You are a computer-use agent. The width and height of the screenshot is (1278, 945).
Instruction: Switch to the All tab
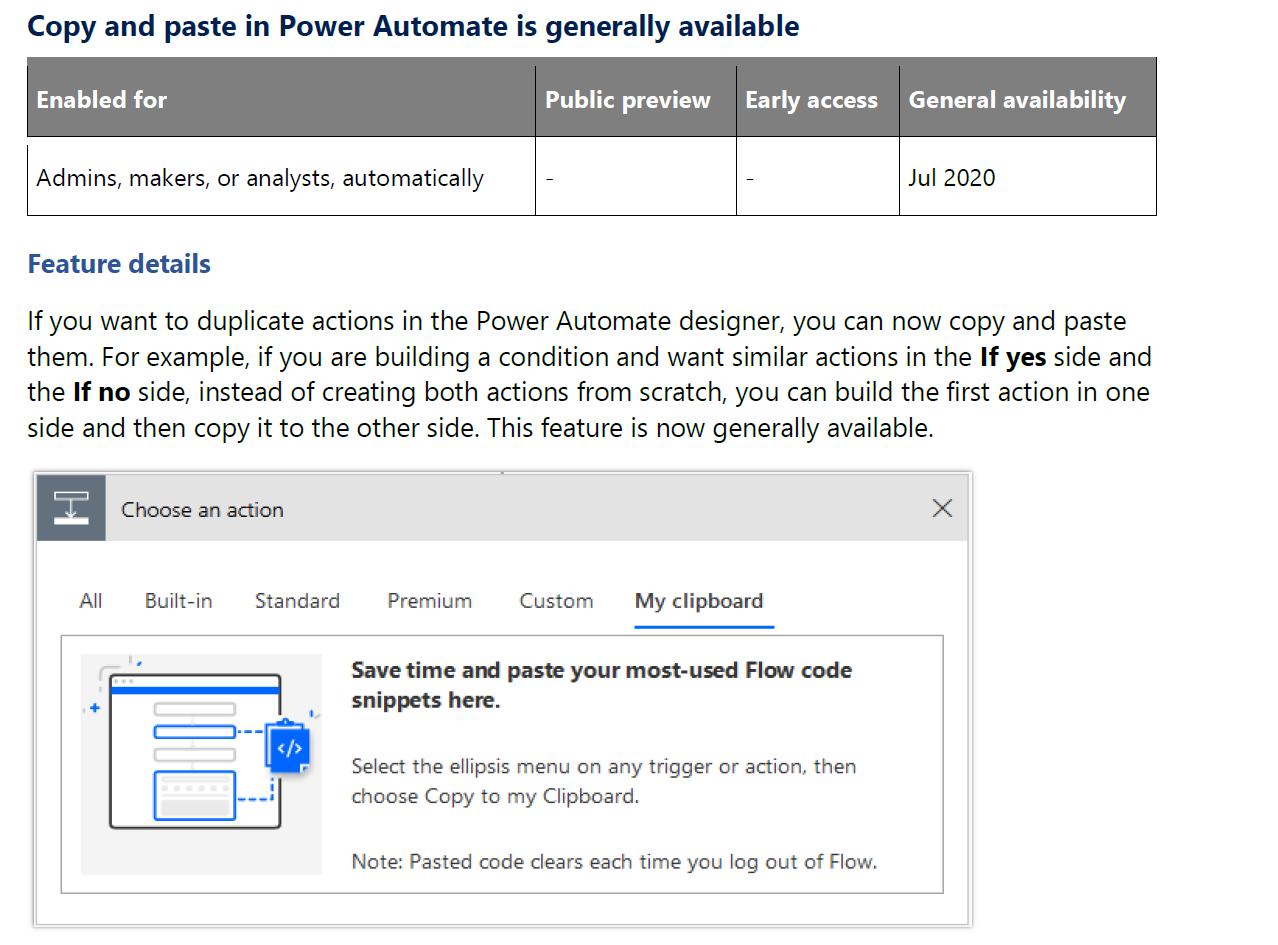91,601
